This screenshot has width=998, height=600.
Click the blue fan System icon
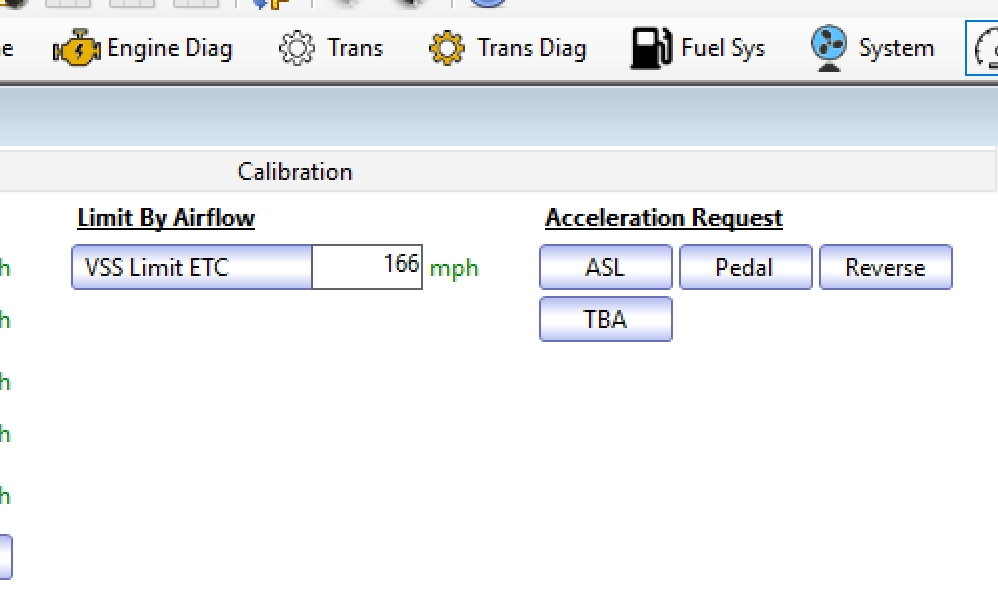(x=829, y=48)
